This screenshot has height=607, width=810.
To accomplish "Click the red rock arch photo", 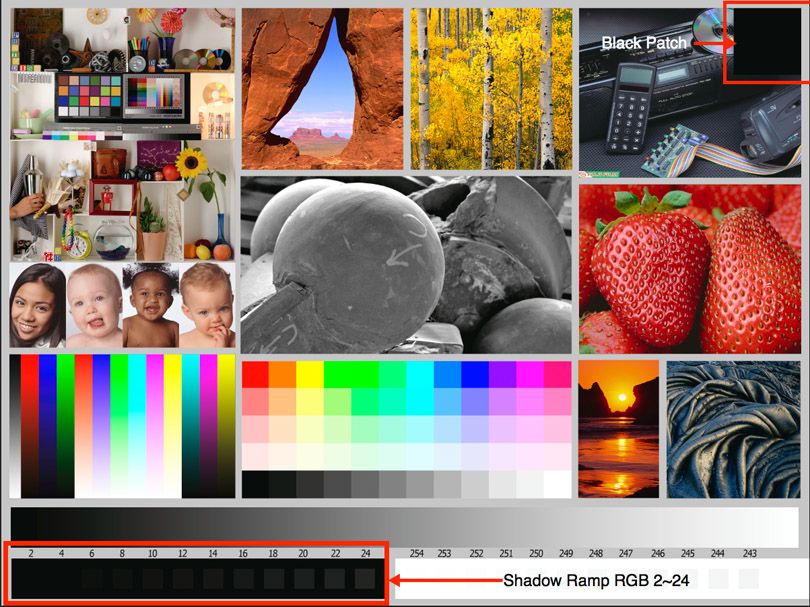I will click(322, 89).
